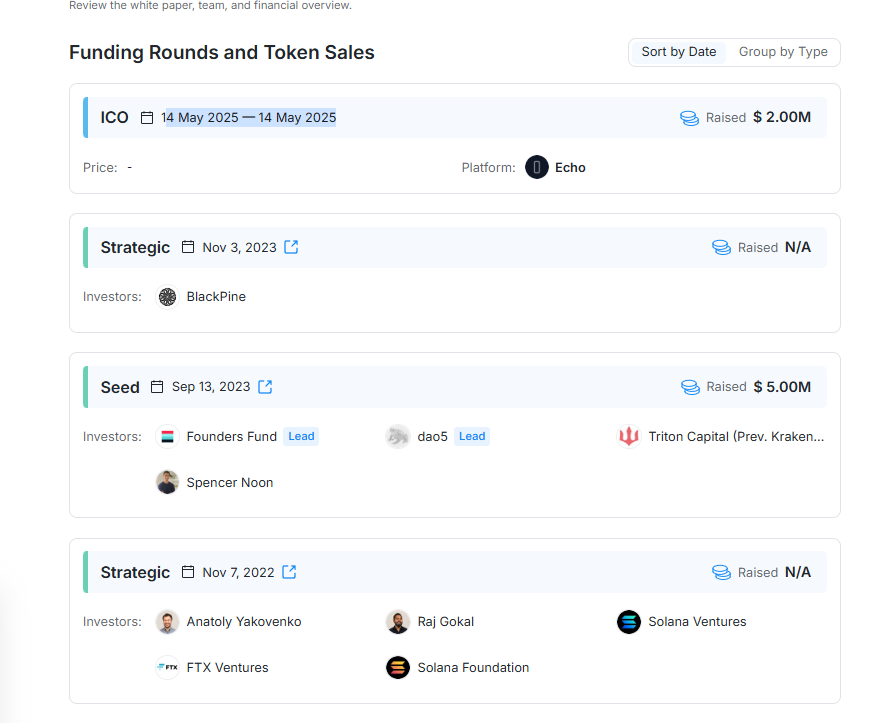Click coins icon next to Raised $ 2.00M
Viewport: 869px width, 723px height.
[x=689, y=117]
